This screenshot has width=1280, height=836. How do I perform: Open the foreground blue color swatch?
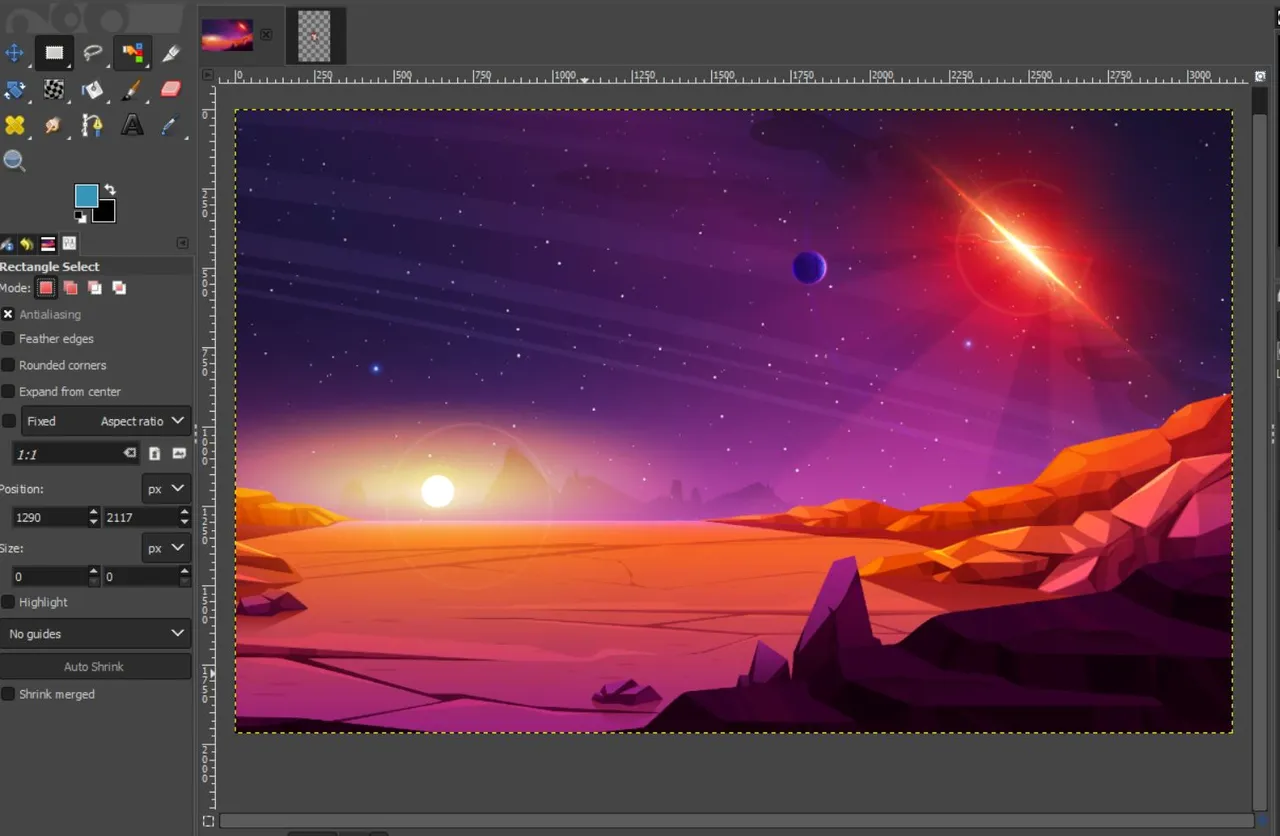pyautogui.click(x=86, y=196)
